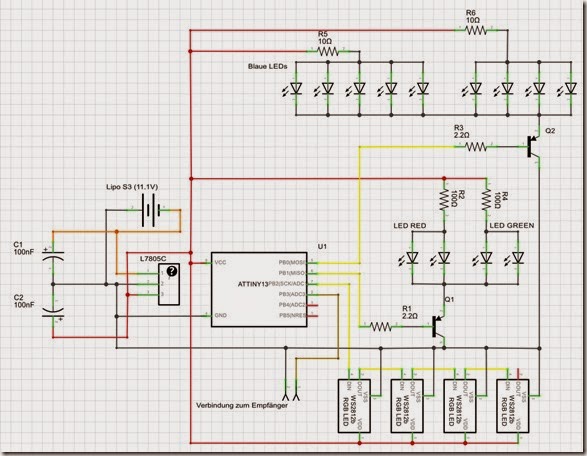The image size is (587, 456).
Task: Click the 'LED GREEN' label
Action: (511, 225)
